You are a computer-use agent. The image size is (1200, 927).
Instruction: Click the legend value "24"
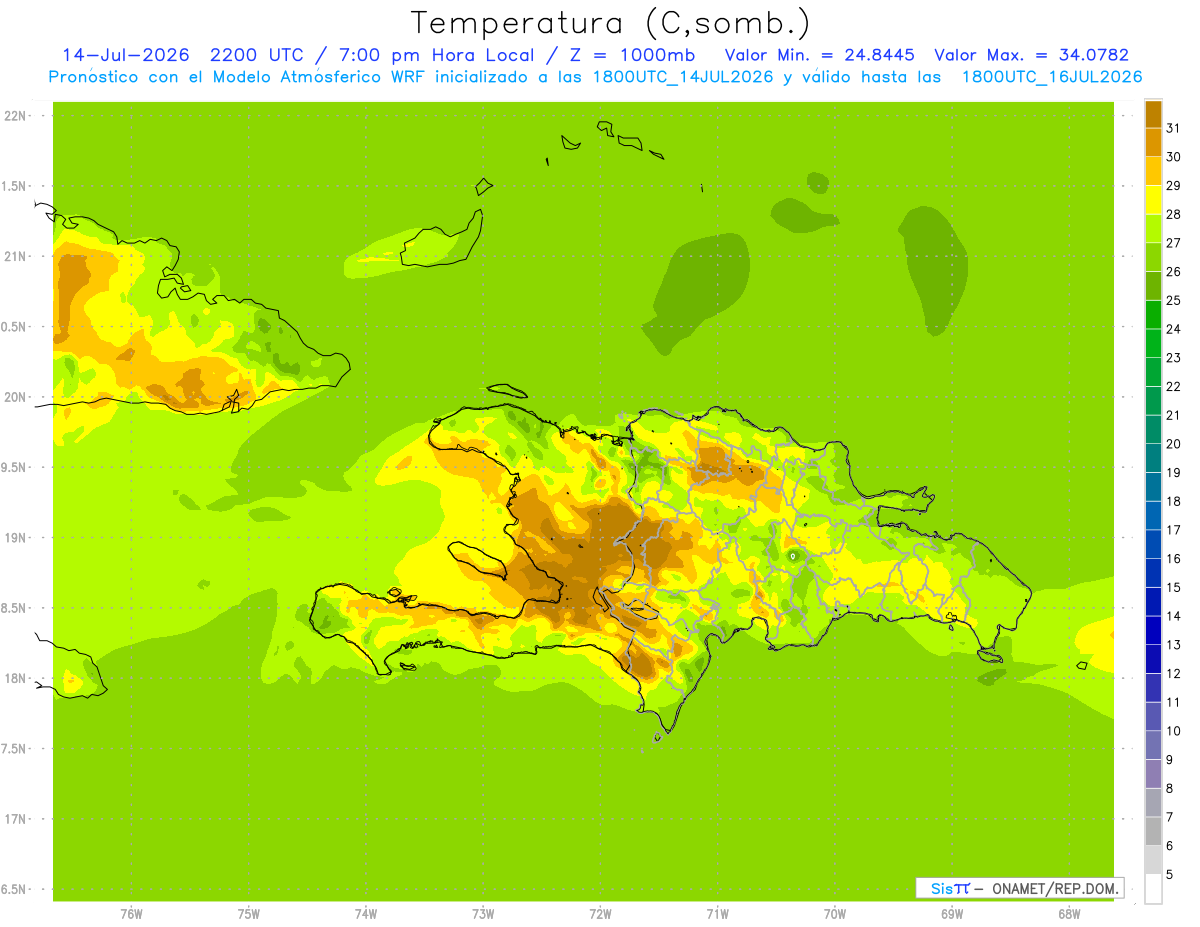click(1173, 329)
